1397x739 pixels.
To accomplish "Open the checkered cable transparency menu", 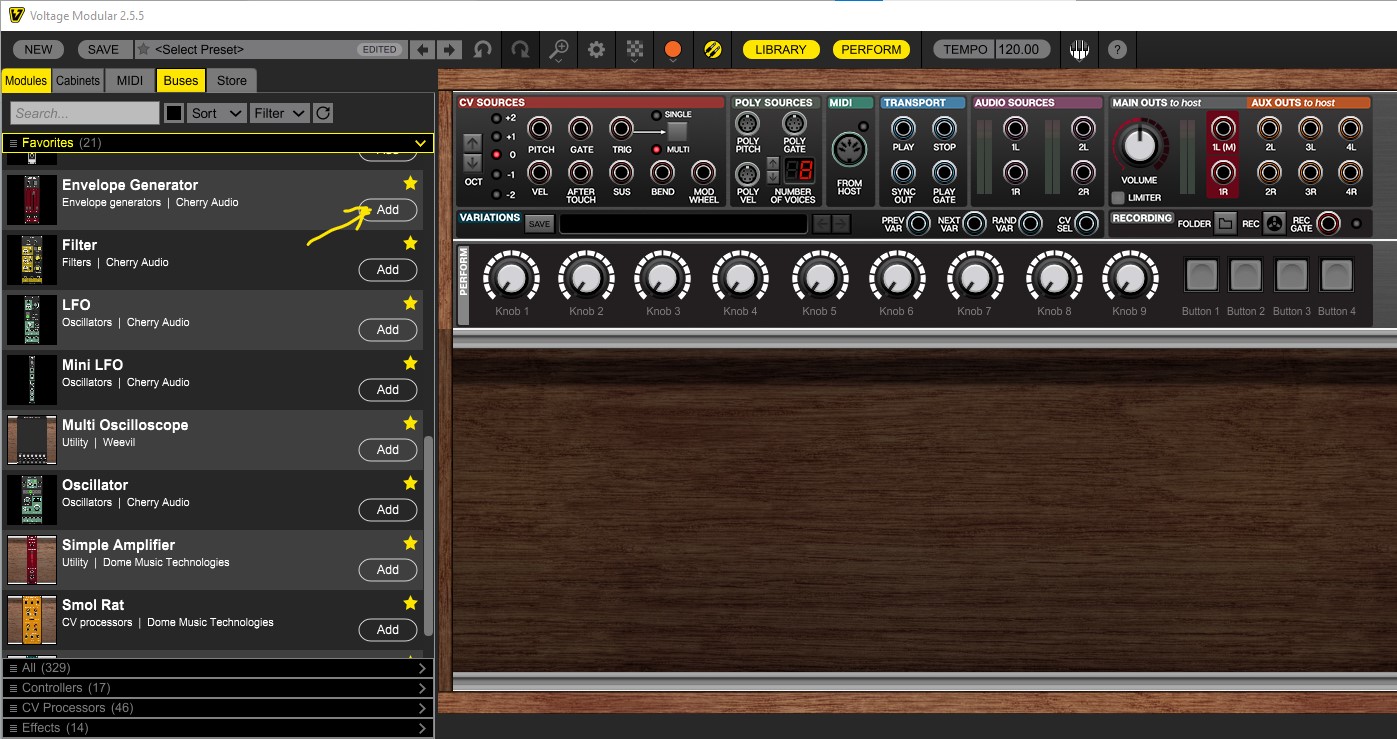I will click(x=635, y=49).
